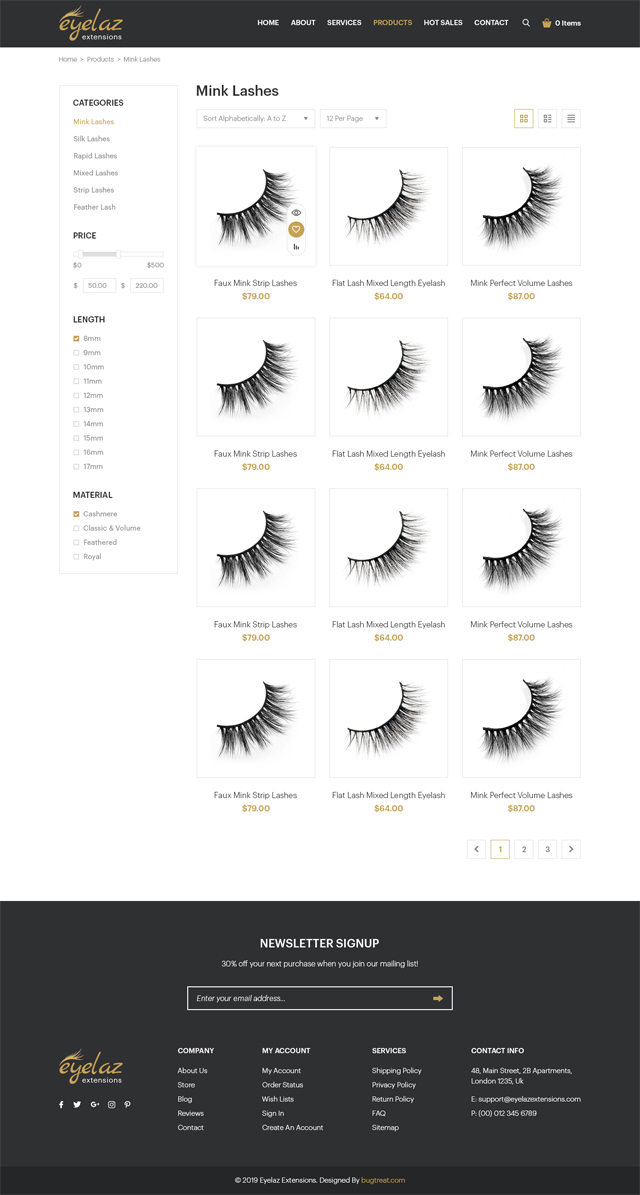Open SERVICES in top navigation
This screenshot has width=640, height=1195.
click(x=344, y=23)
